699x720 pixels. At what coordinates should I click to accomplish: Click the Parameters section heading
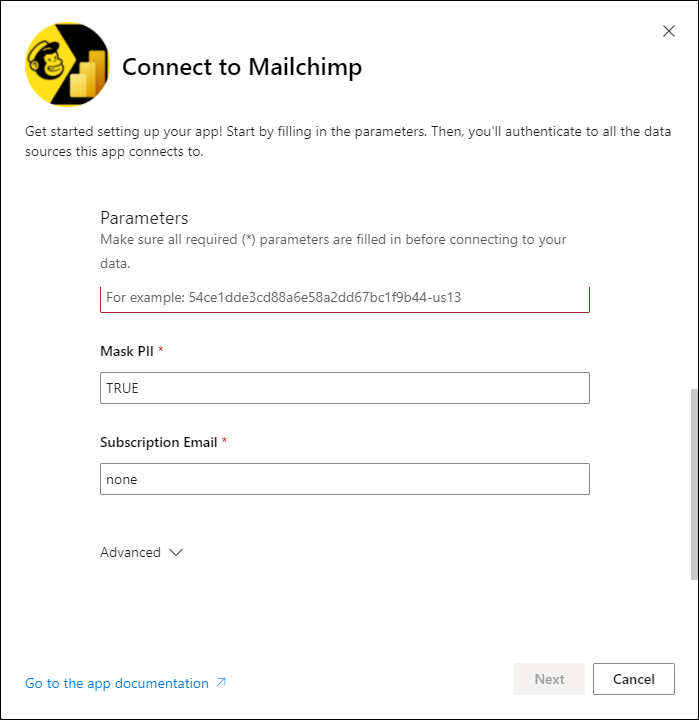click(x=144, y=218)
